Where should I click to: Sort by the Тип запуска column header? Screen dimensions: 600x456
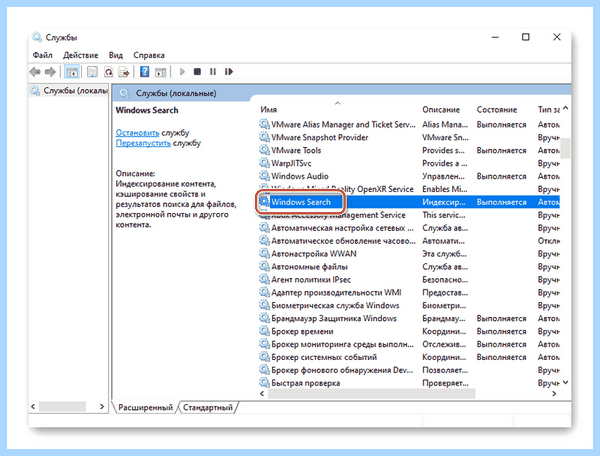(x=548, y=109)
